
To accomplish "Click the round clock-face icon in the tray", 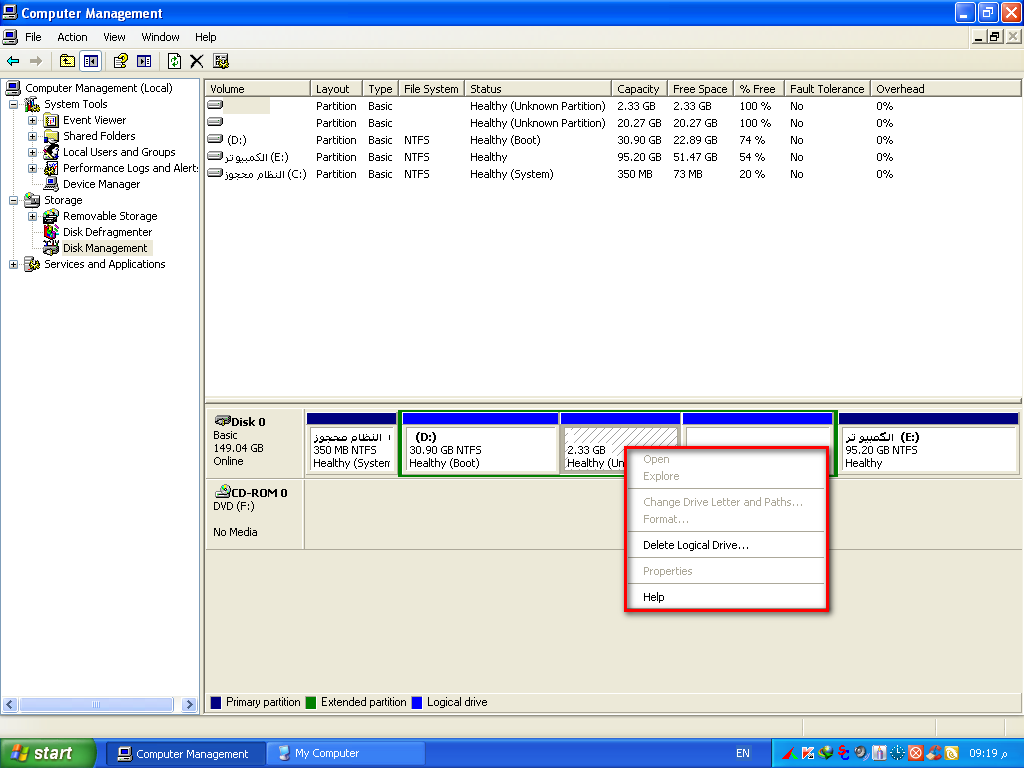I will (x=897, y=753).
